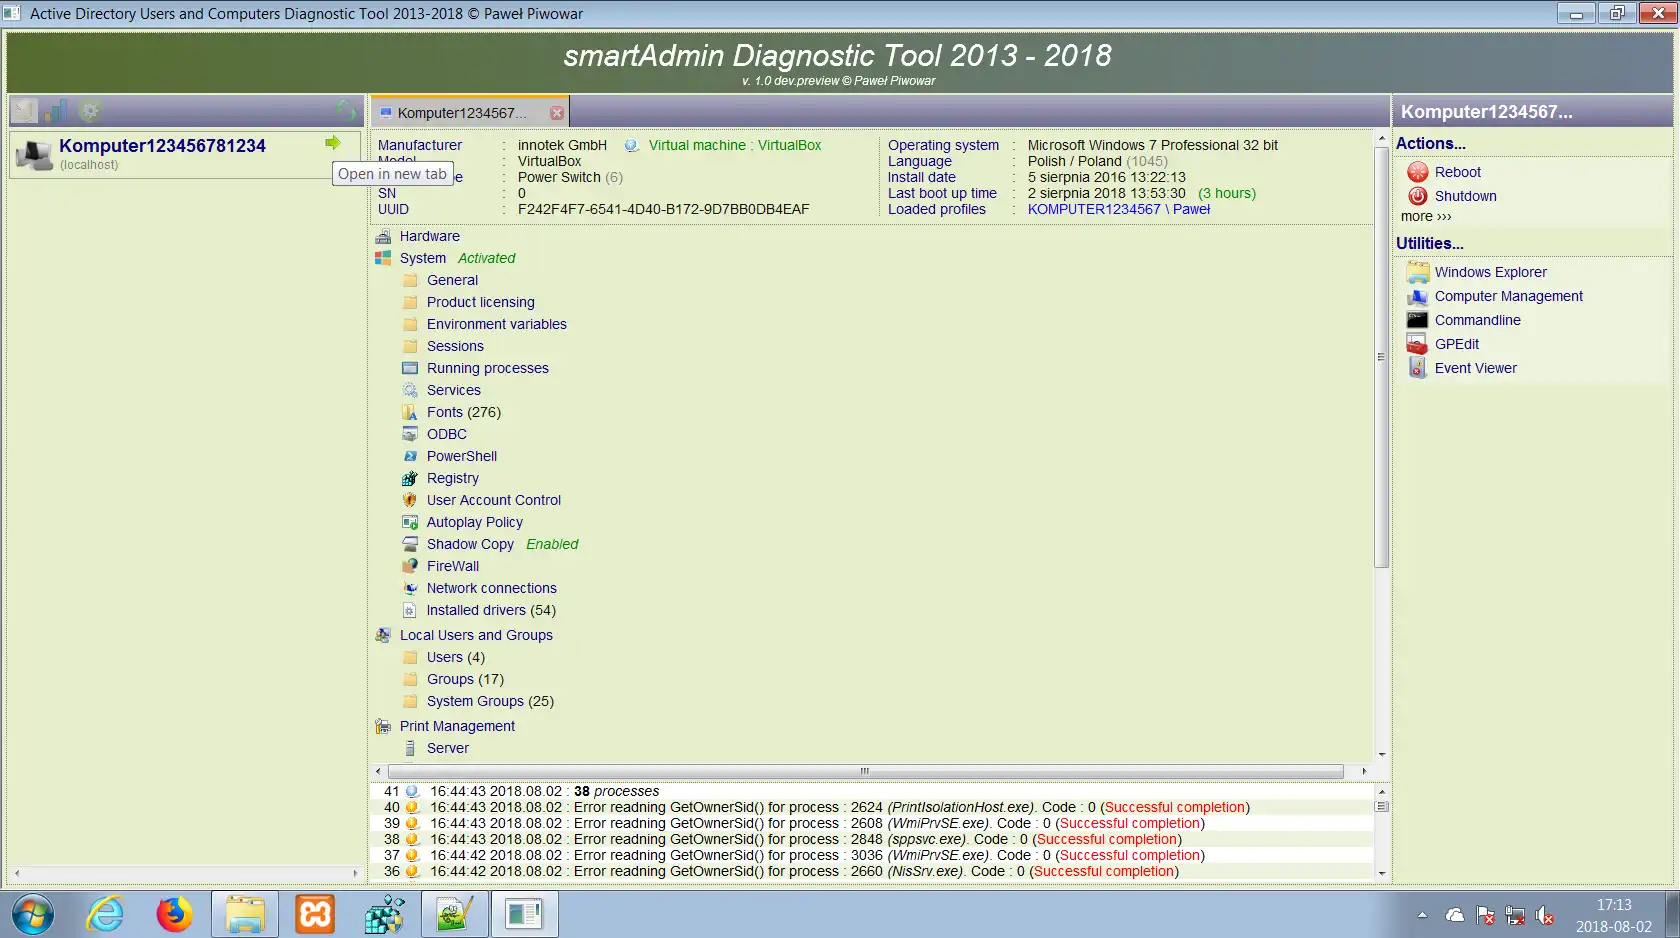
Task: Click log entry 40 PrintIsolationHost.exe
Action: pos(872,807)
